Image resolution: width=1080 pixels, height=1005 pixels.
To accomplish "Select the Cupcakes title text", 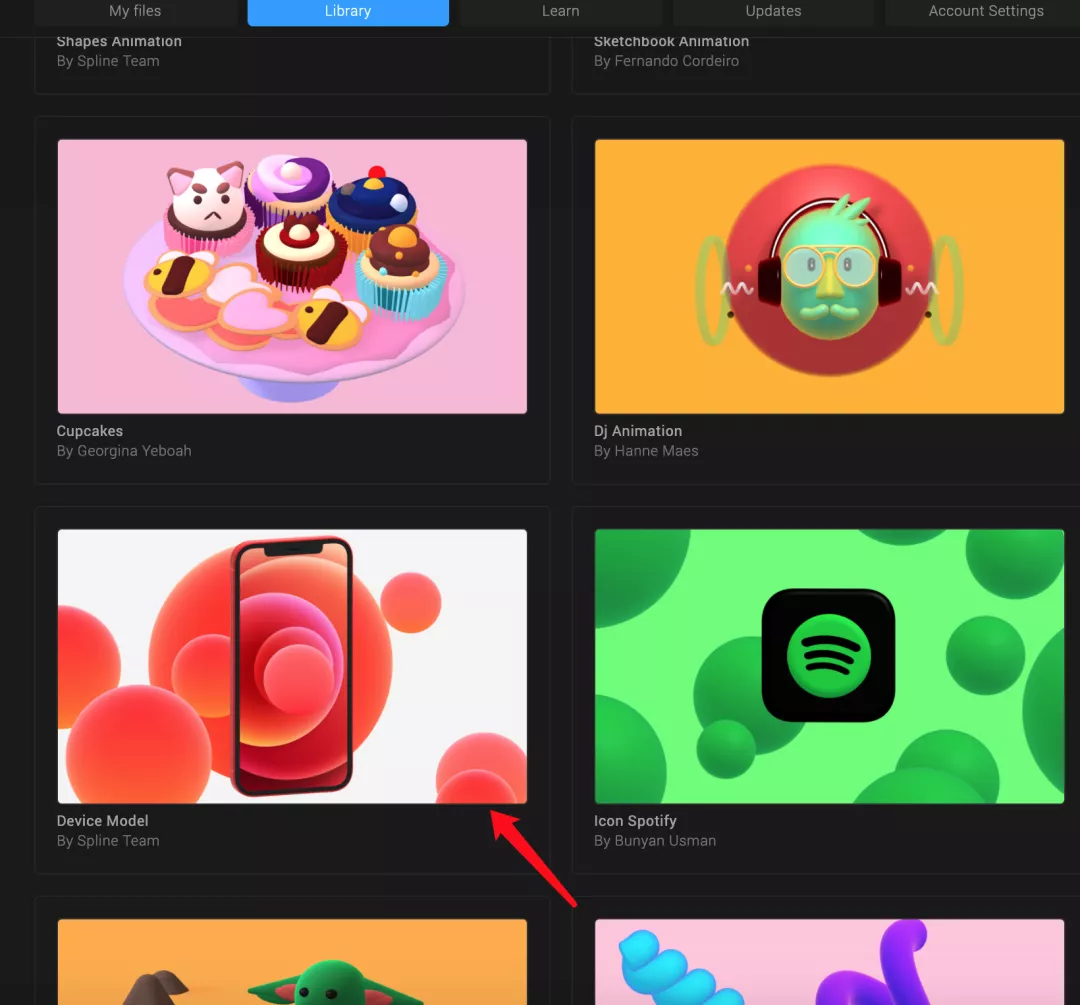I will click(x=90, y=431).
